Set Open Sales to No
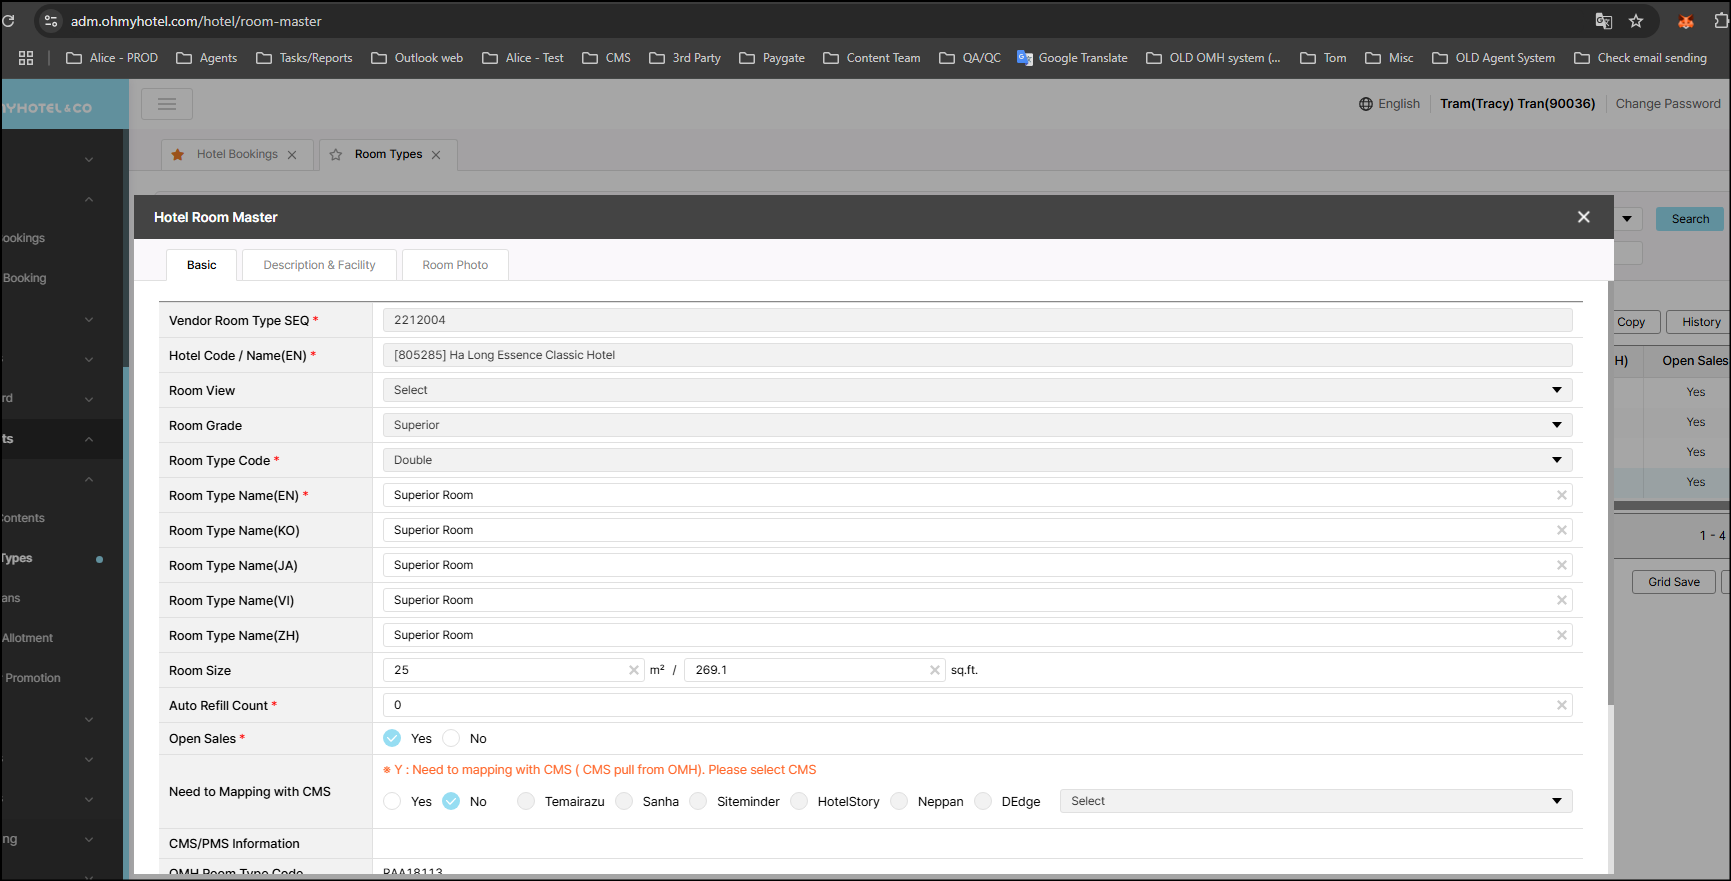The height and width of the screenshot is (881, 1731). pos(452,738)
